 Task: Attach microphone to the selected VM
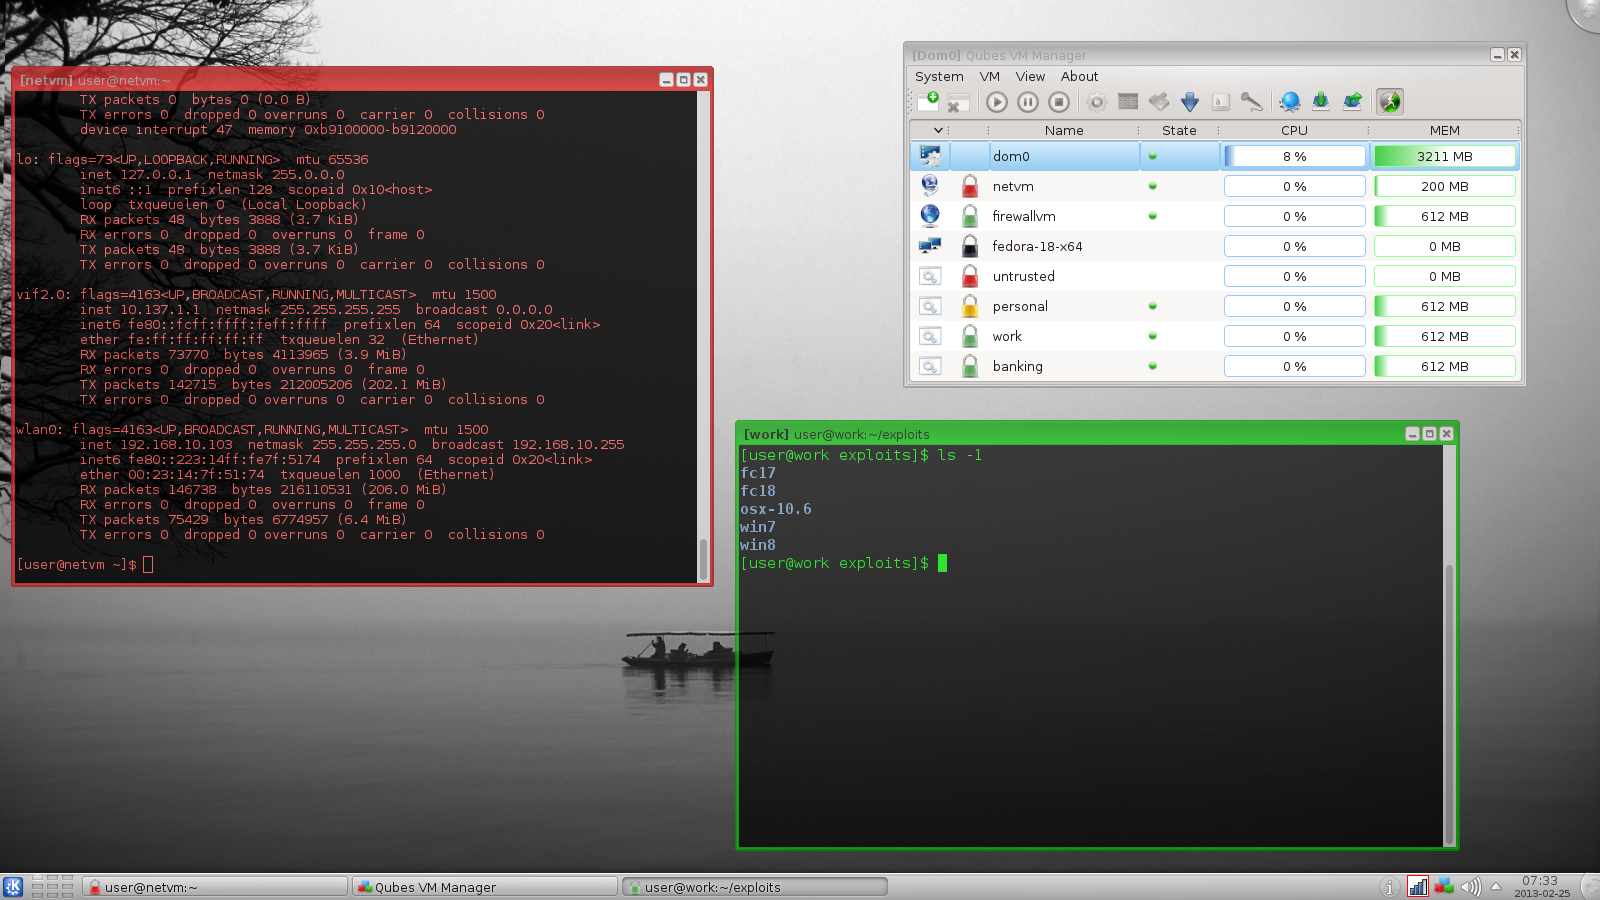click(1251, 102)
